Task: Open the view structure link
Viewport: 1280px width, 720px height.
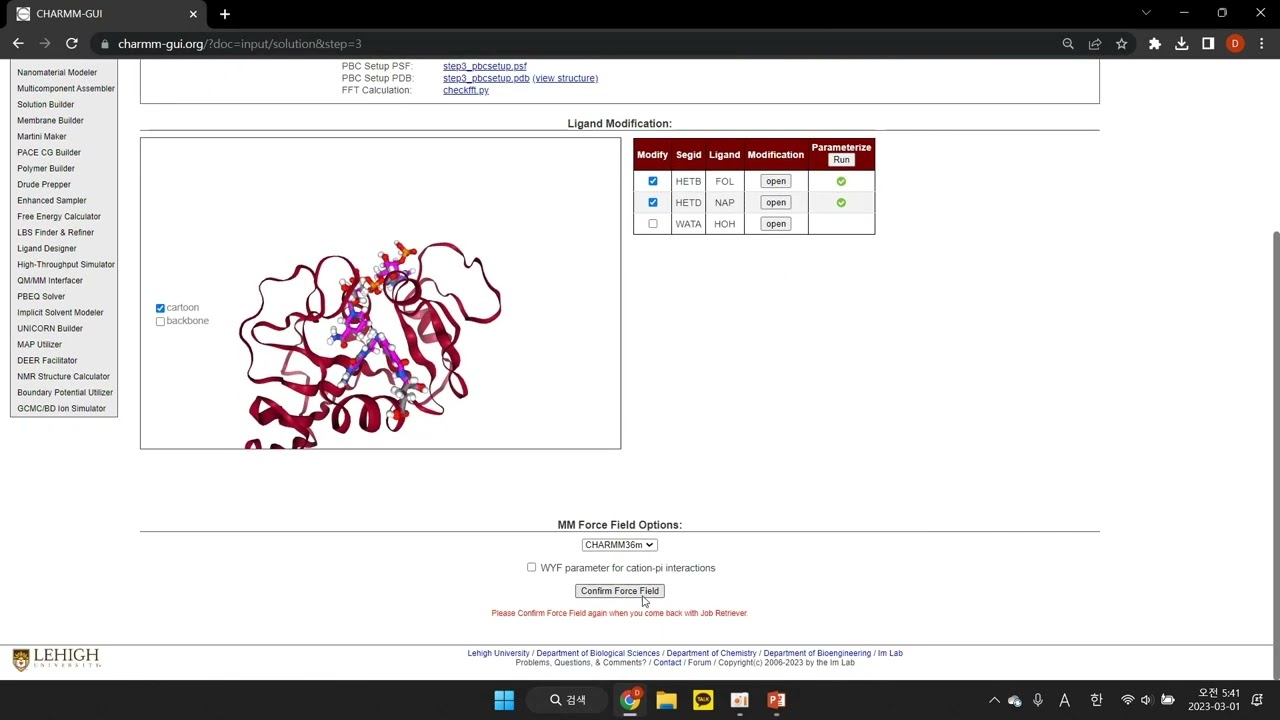Action: [565, 78]
